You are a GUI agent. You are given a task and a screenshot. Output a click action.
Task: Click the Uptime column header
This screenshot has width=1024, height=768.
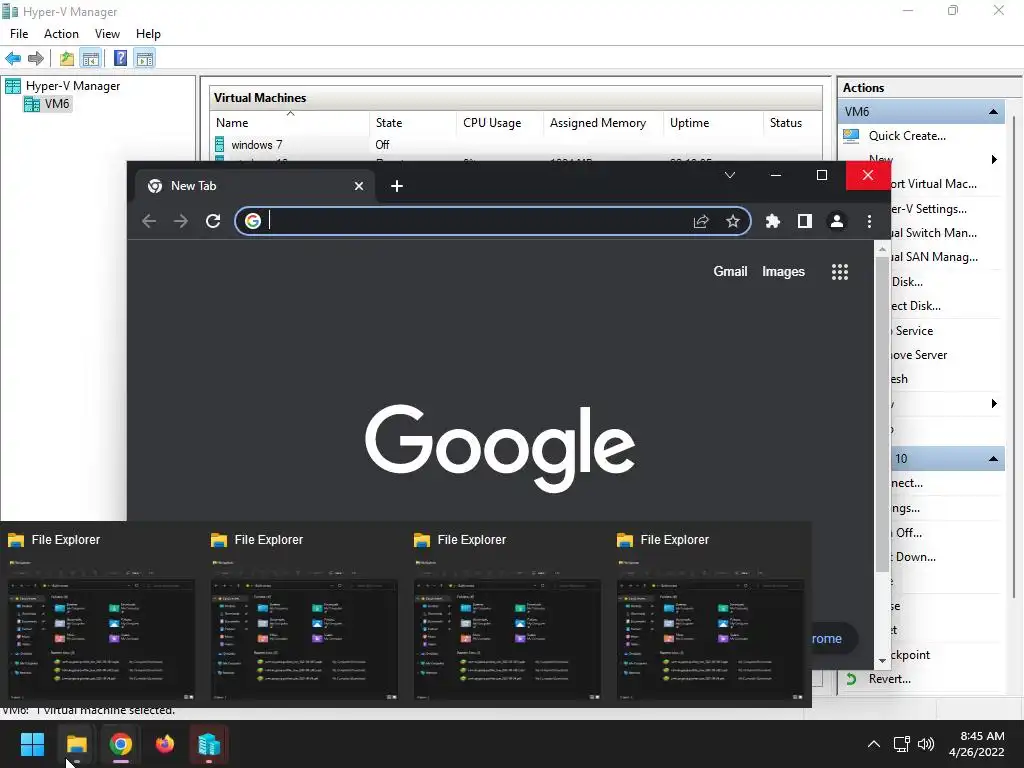(712, 123)
